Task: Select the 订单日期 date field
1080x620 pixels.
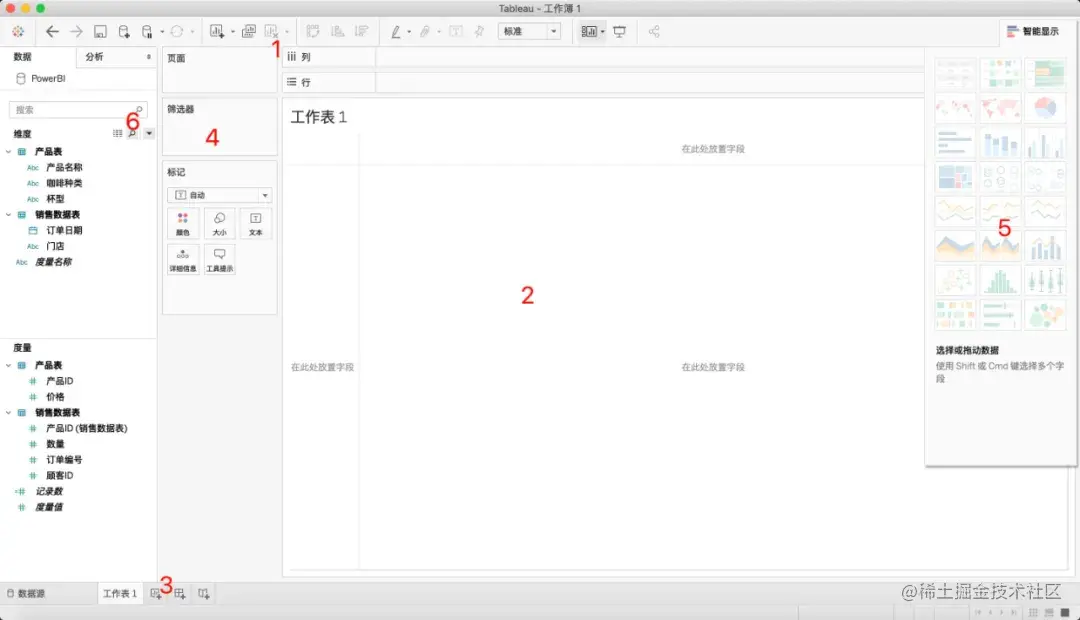Action: pyautogui.click(x=64, y=230)
